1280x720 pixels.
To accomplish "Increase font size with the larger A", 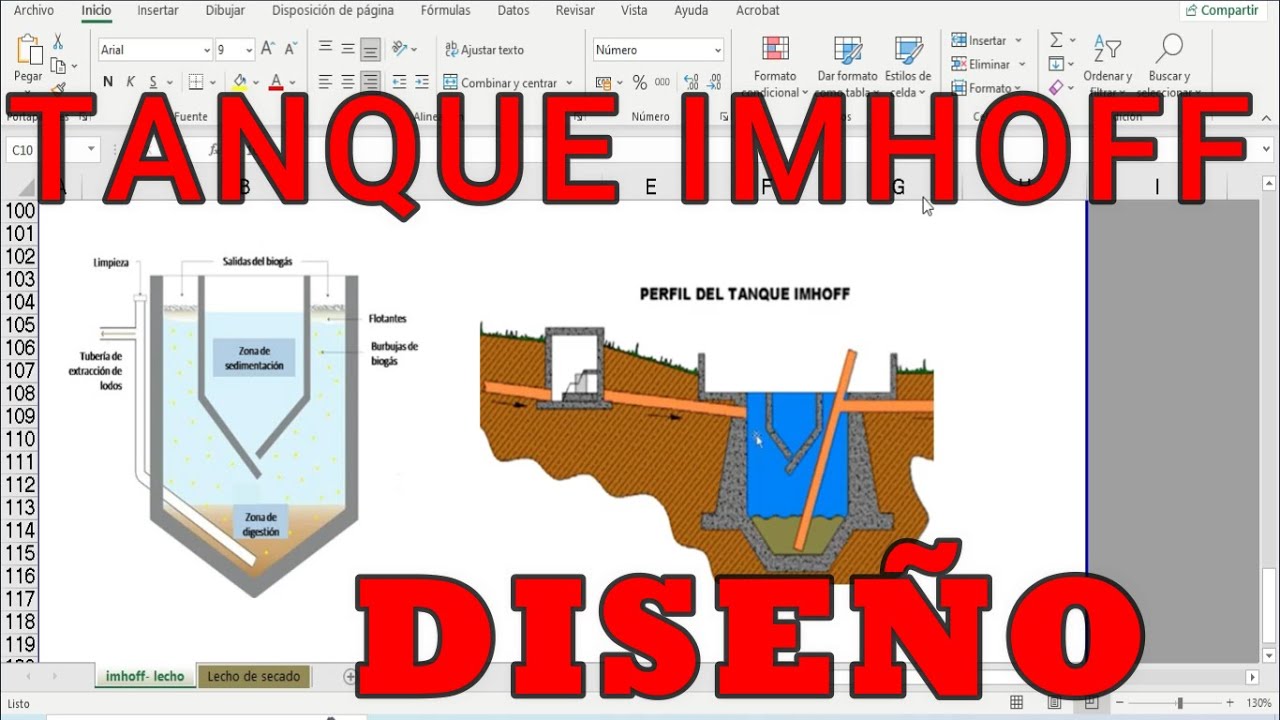I will [x=267, y=49].
